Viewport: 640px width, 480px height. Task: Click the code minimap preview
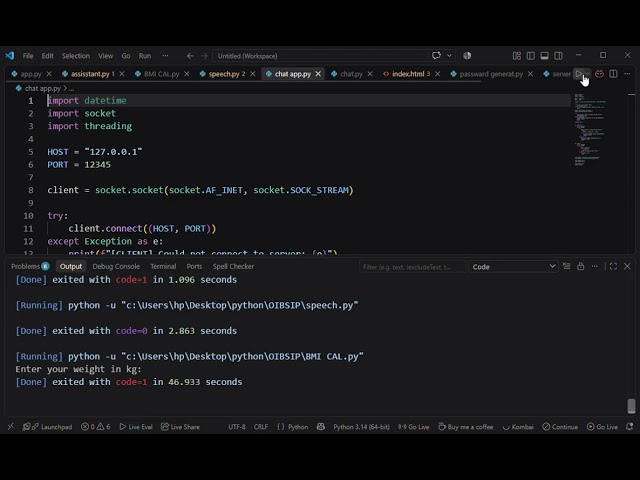click(x=590, y=130)
